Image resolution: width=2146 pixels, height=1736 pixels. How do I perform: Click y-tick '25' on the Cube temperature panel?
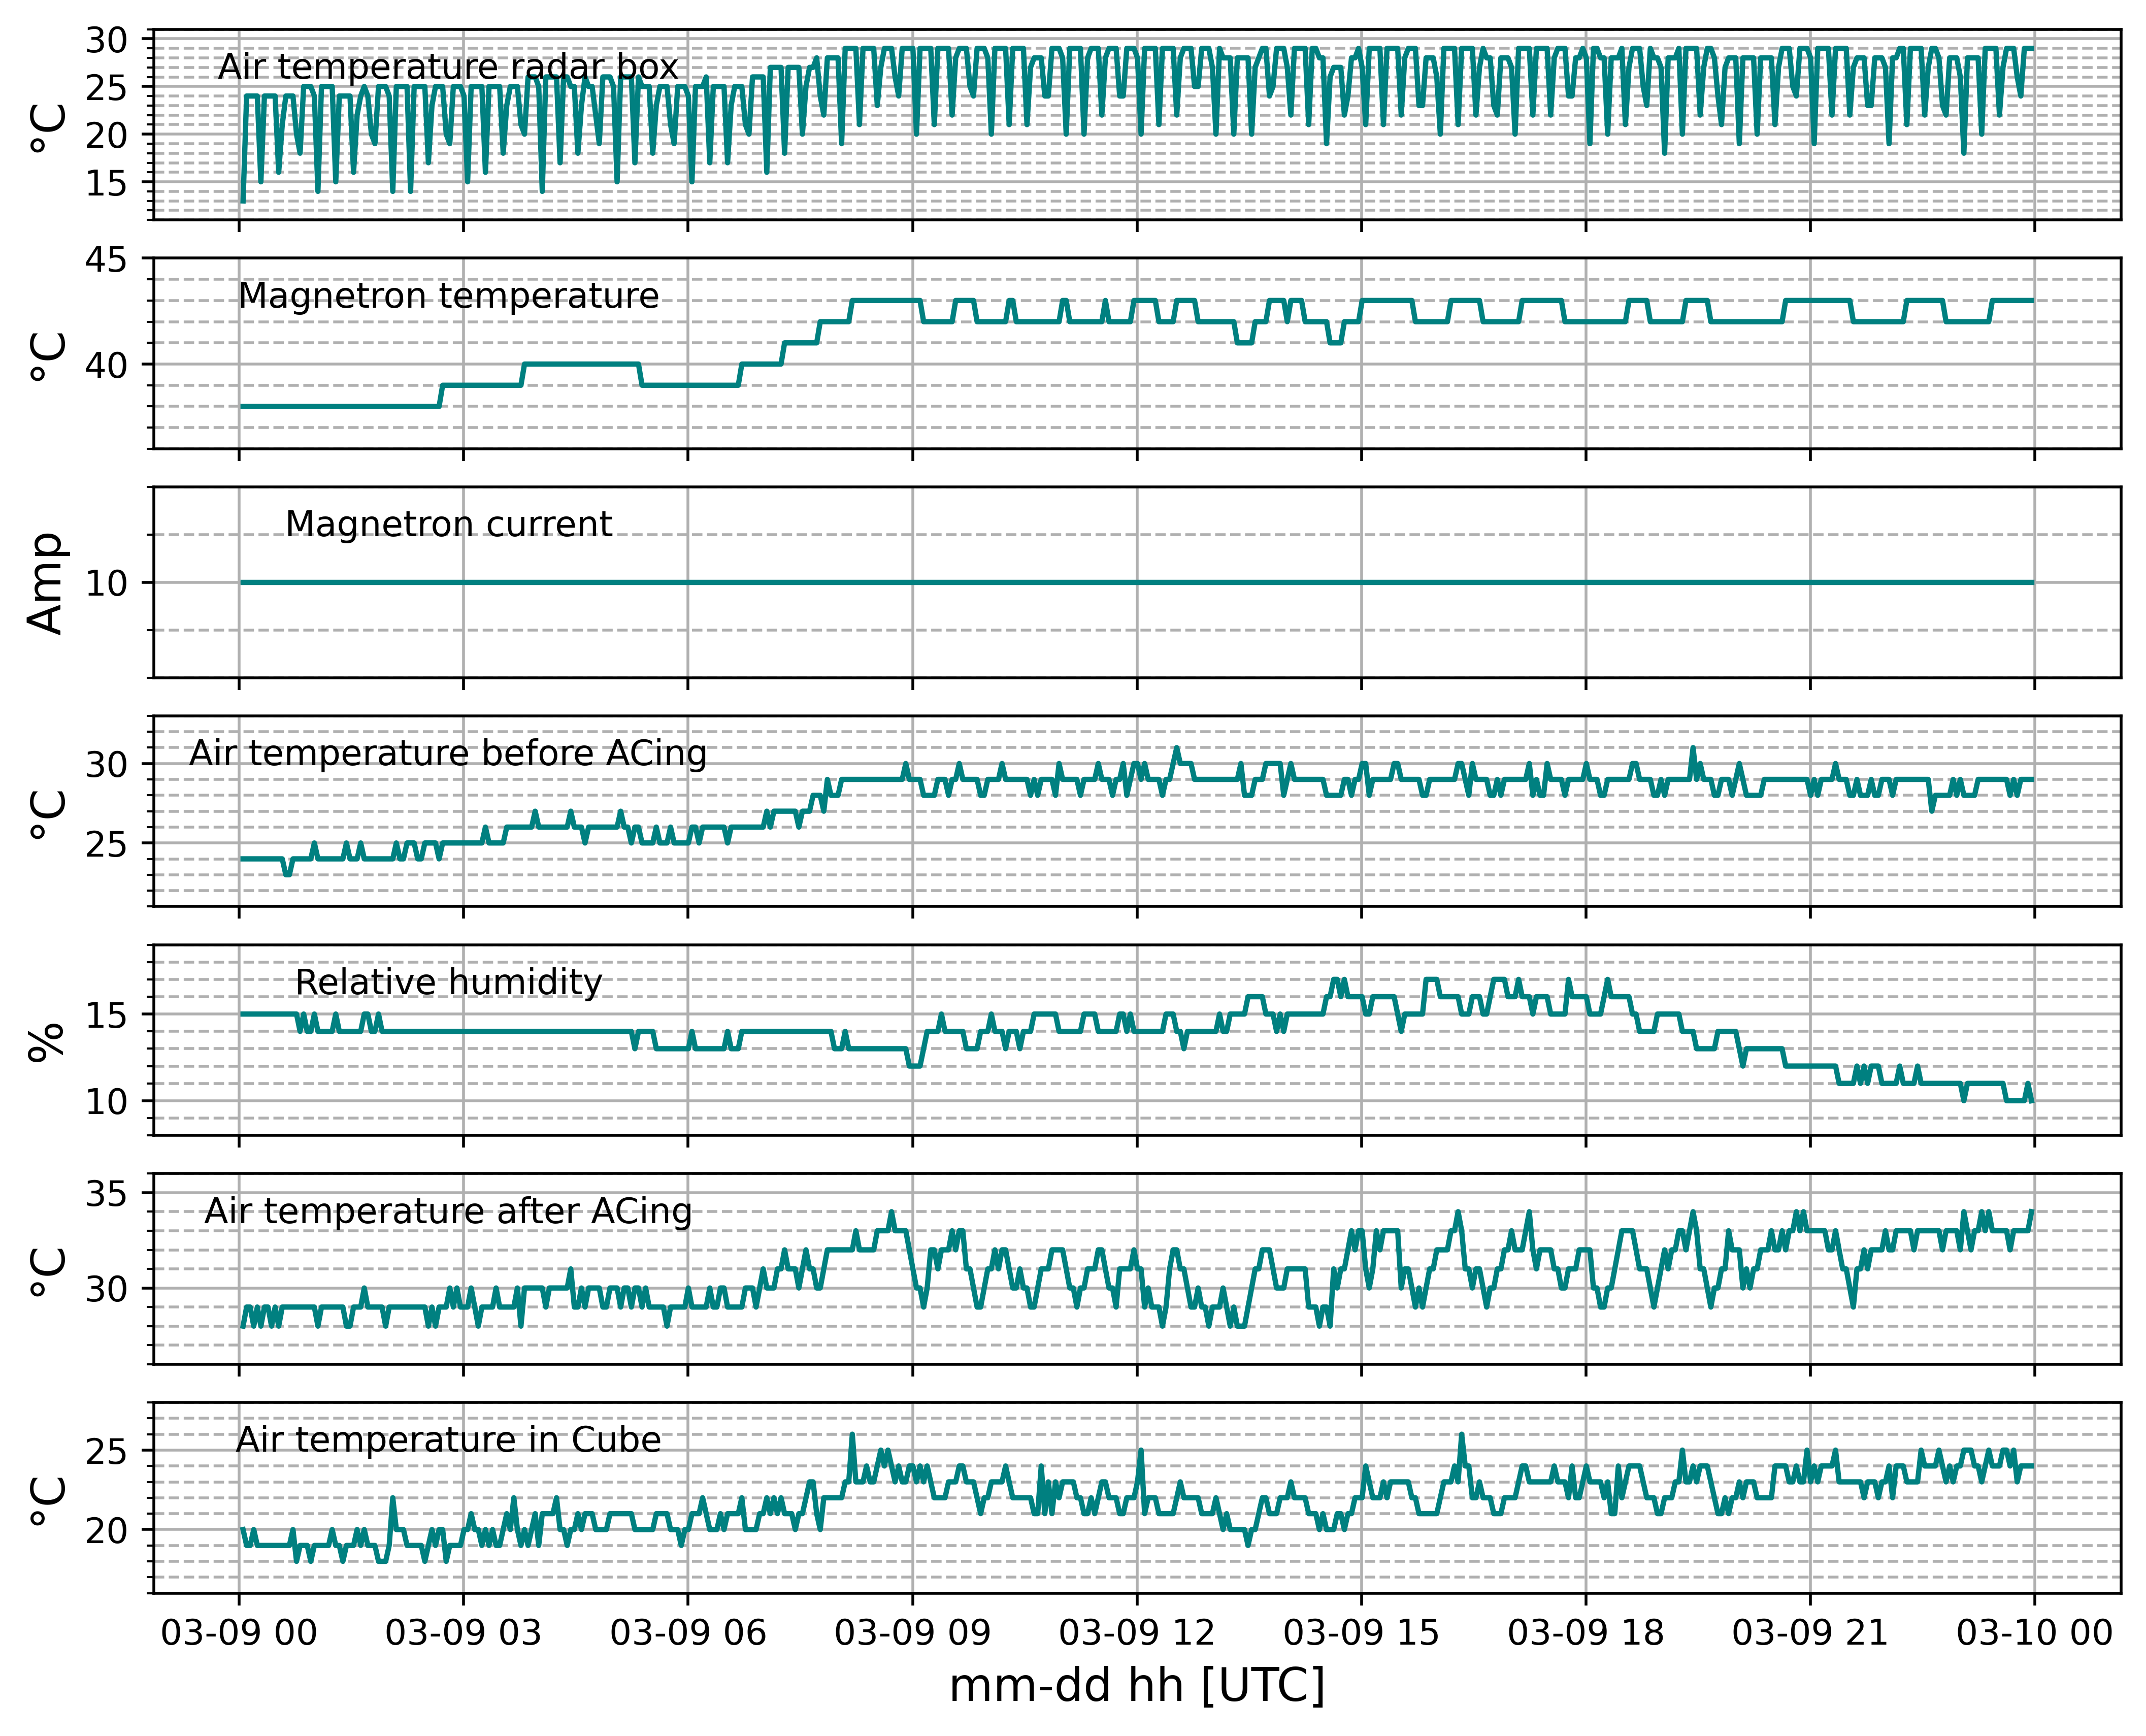tap(107, 1452)
